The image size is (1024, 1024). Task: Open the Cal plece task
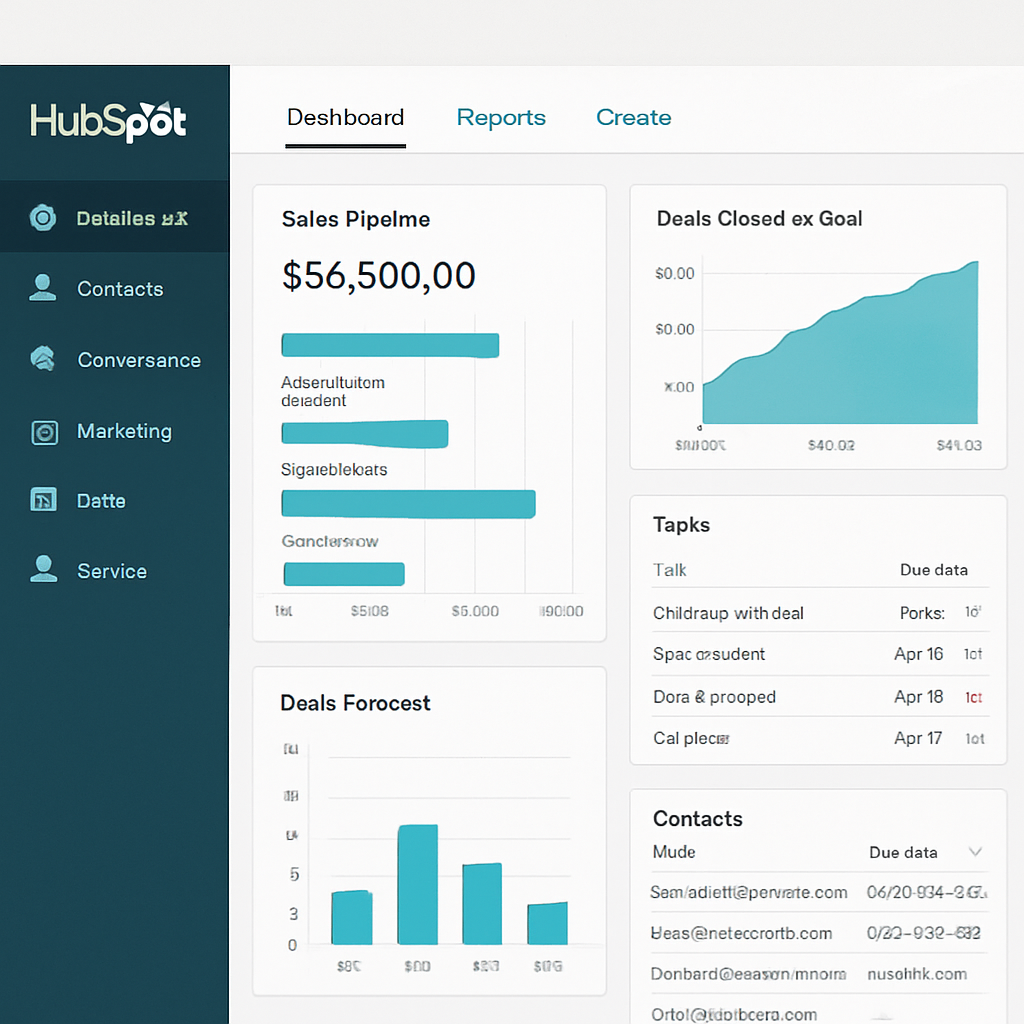coord(820,738)
